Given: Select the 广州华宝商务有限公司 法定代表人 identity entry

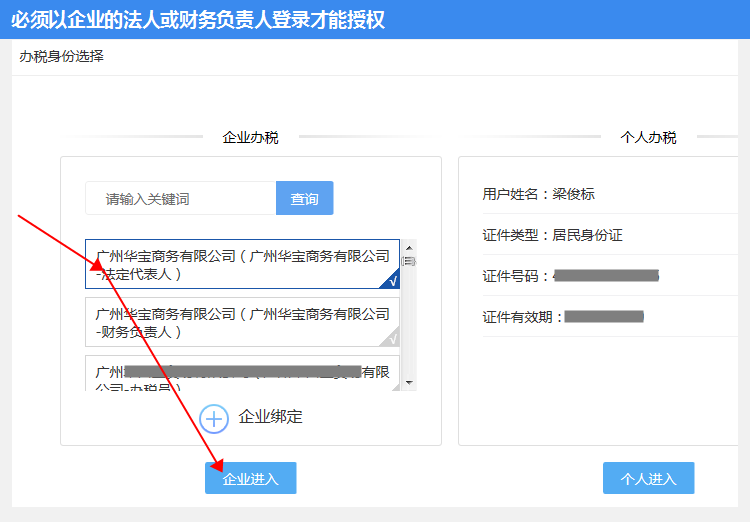Looking at the screenshot, I should tap(242, 264).
